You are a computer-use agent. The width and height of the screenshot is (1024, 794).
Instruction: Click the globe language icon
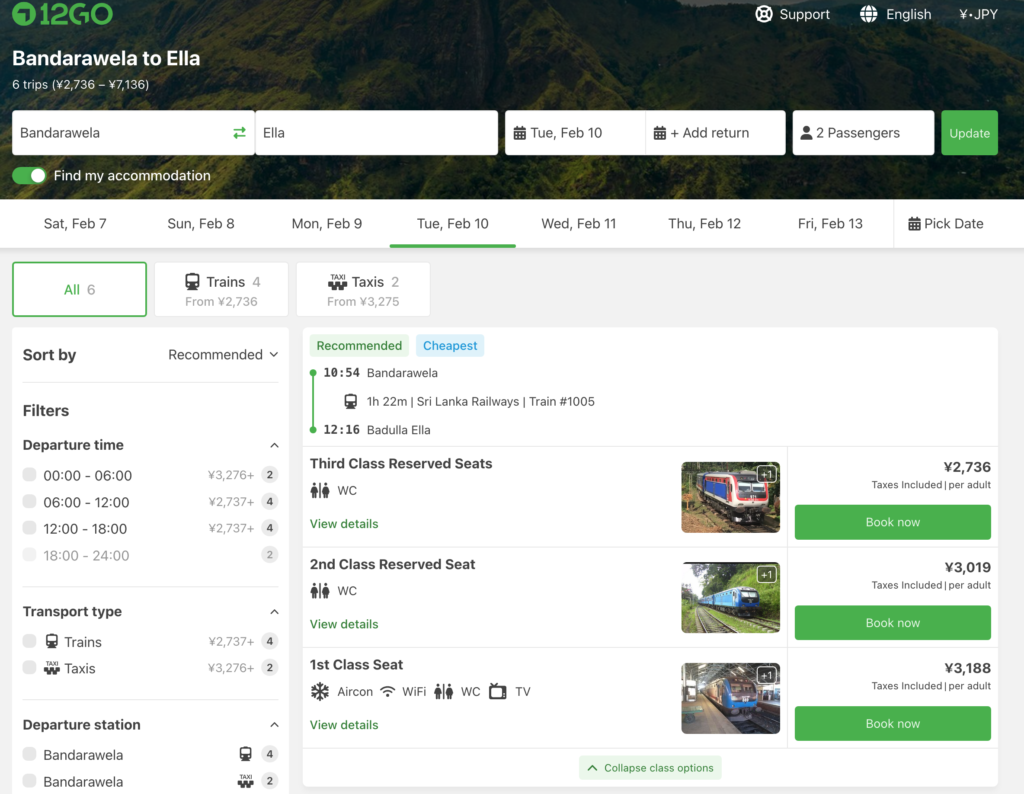pos(868,14)
